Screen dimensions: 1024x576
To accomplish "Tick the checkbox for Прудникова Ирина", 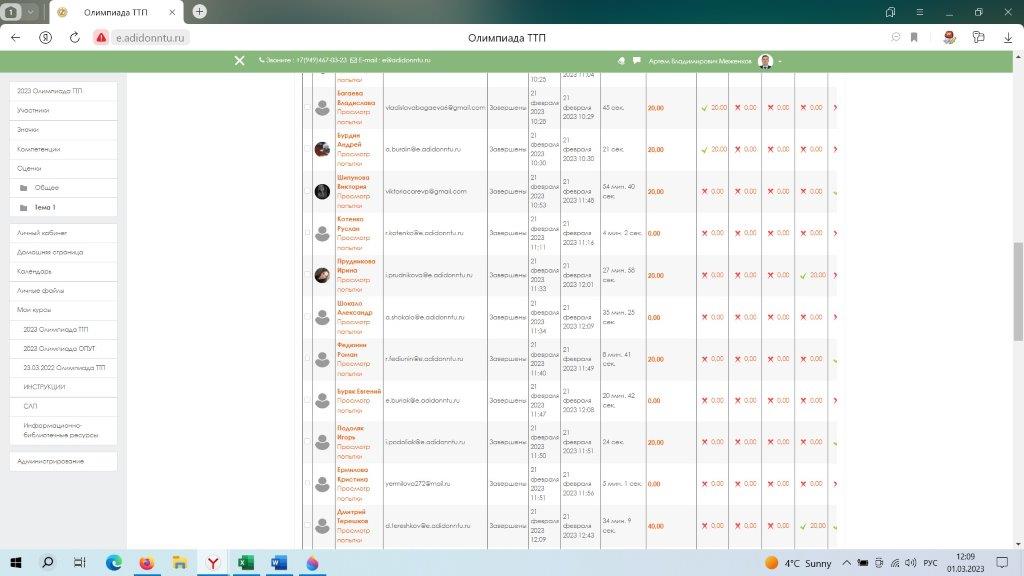I will (x=308, y=274).
